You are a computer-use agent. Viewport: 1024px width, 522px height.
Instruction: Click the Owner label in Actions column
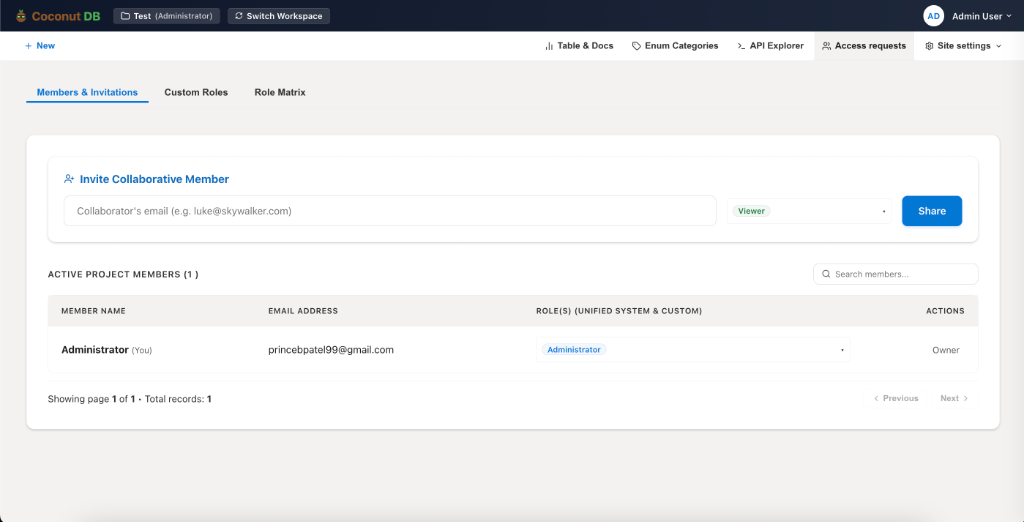click(x=946, y=350)
